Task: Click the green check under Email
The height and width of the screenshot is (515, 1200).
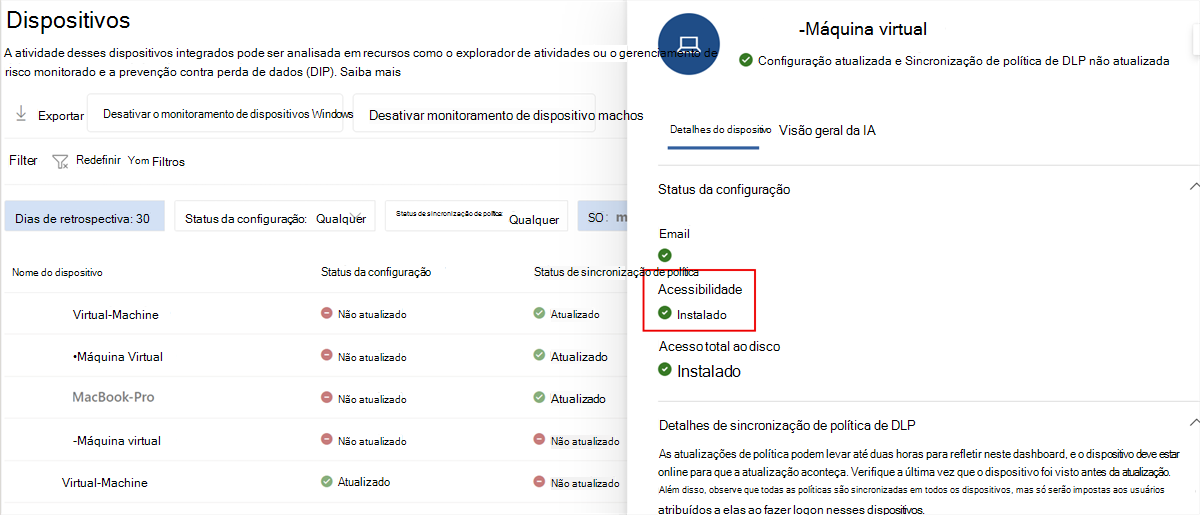Action: [x=665, y=255]
